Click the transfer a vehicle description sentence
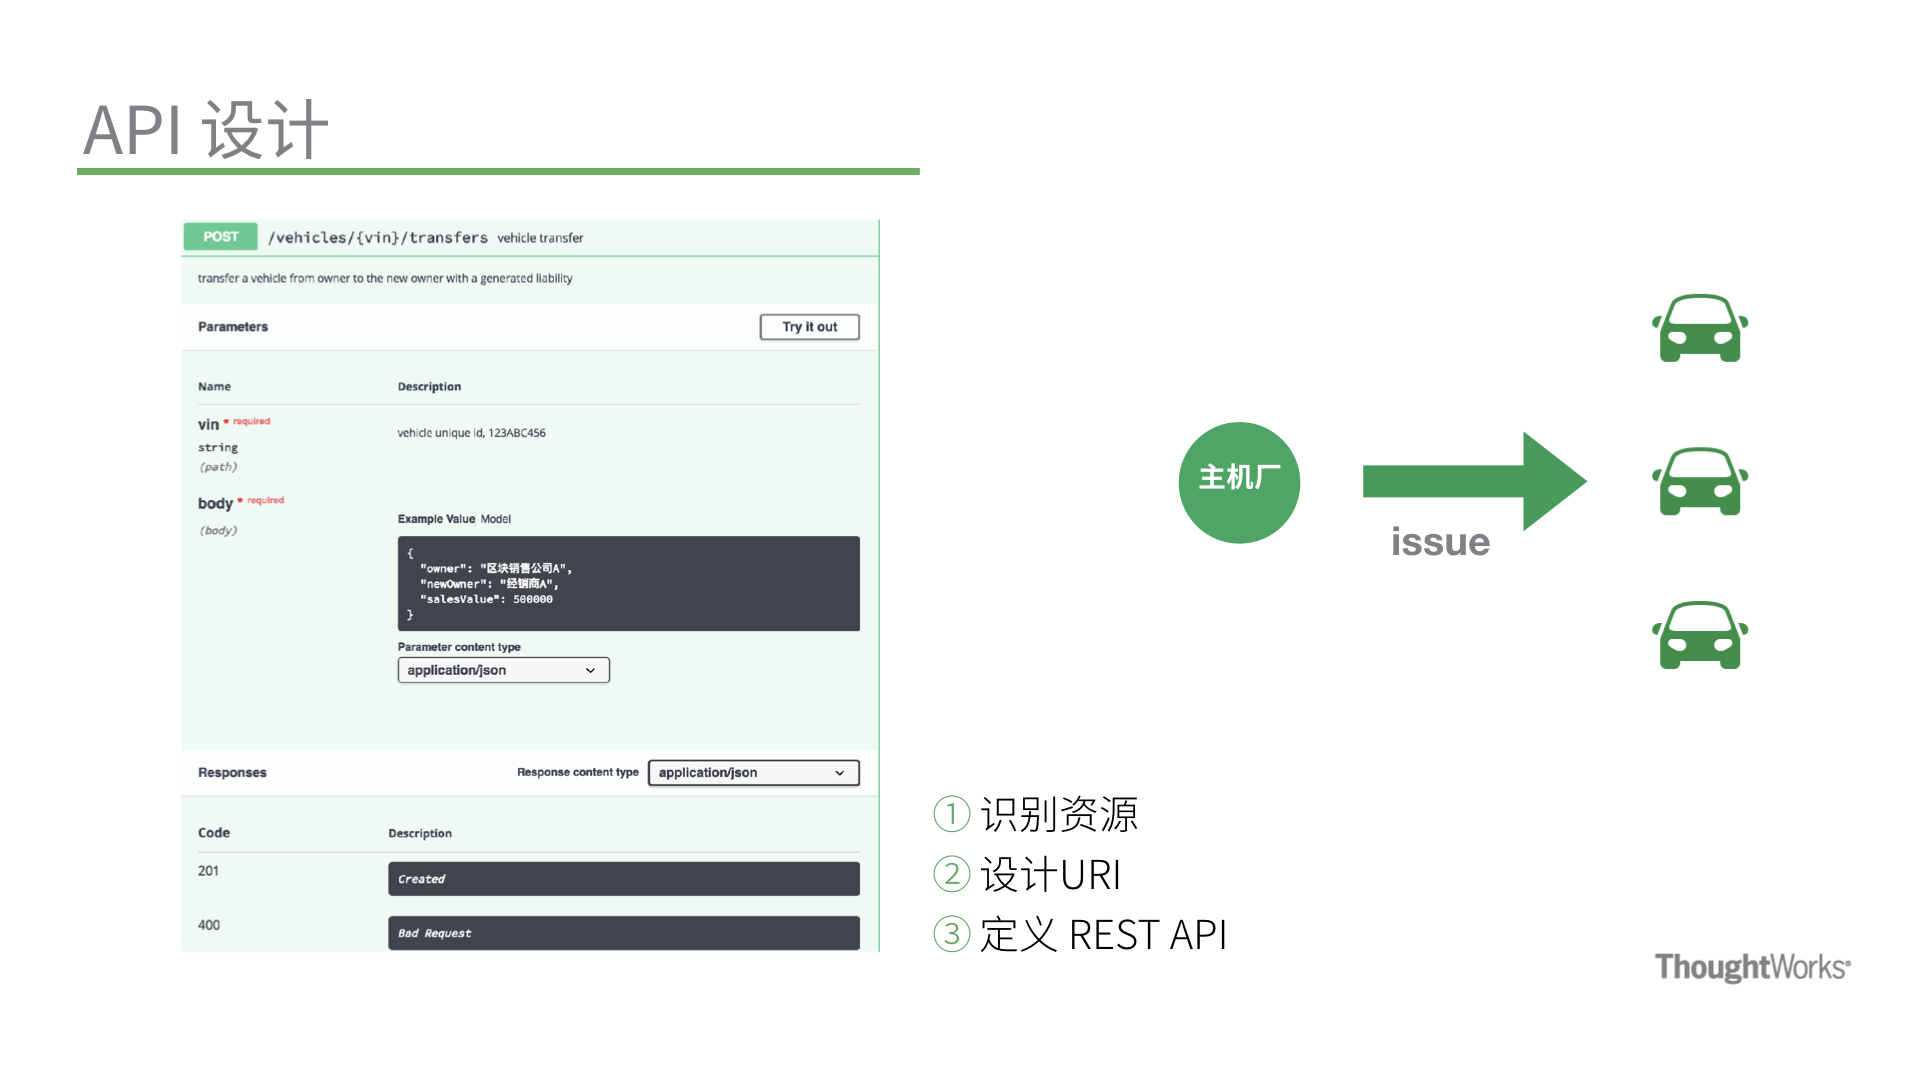 pyautogui.click(x=385, y=279)
